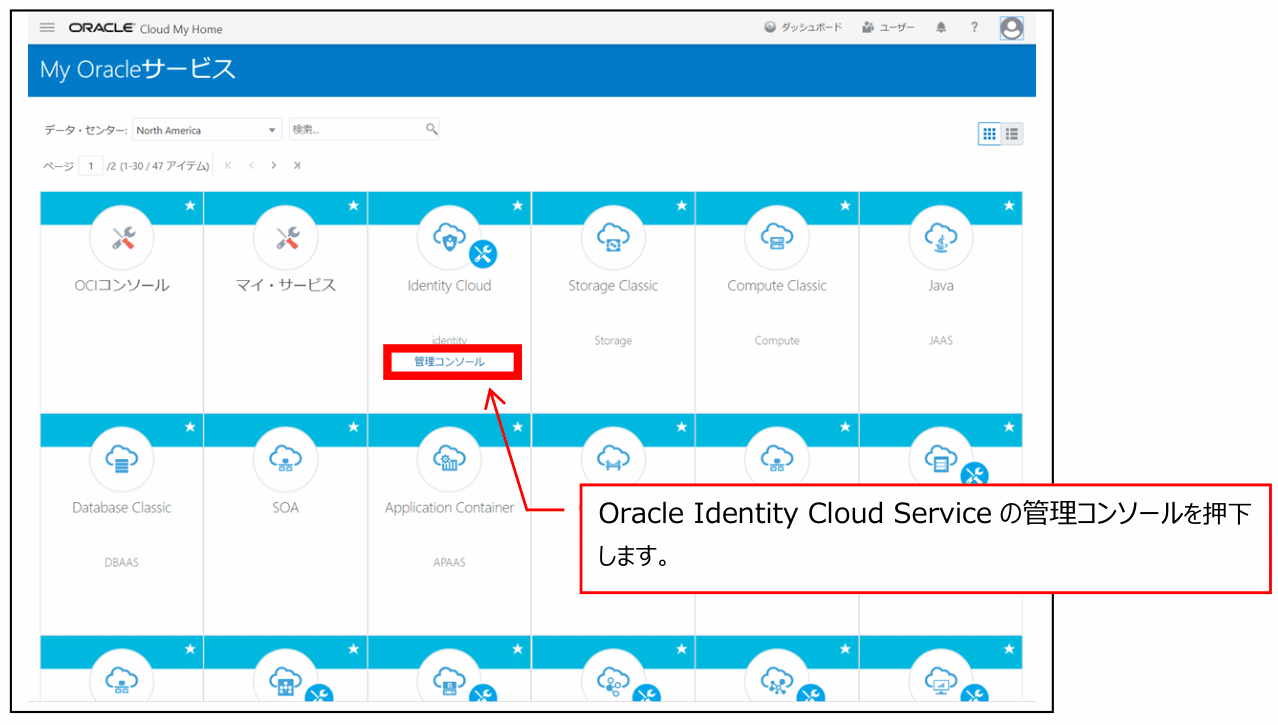This screenshot has height=725, width=1278.
Task: Toggle favorite star on Java tile
Action: (x=1009, y=205)
